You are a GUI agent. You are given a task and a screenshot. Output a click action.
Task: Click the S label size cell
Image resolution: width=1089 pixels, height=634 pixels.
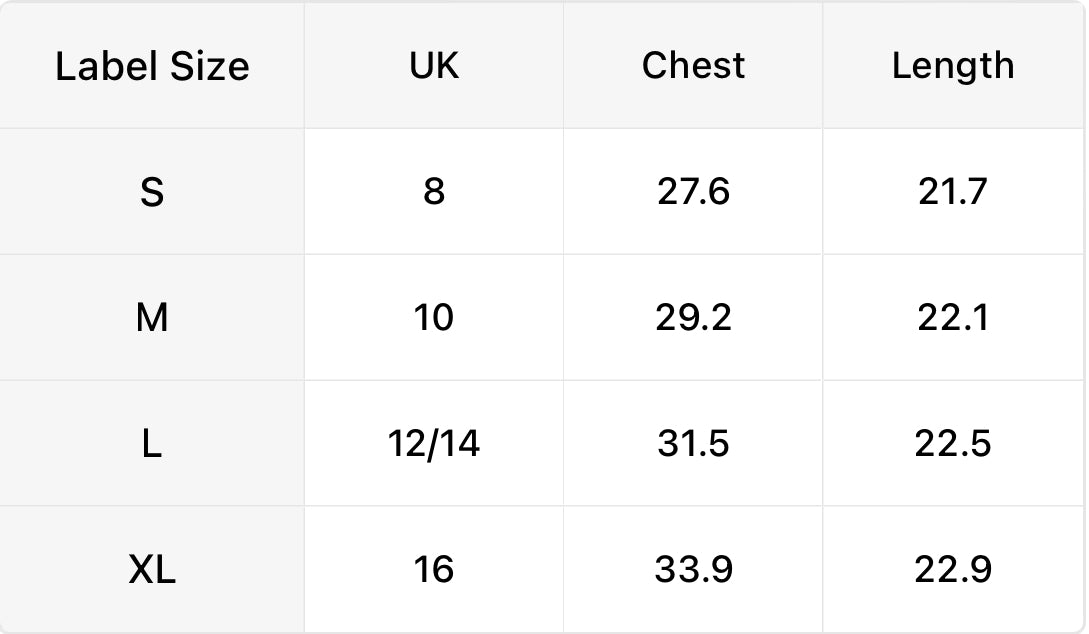click(152, 192)
